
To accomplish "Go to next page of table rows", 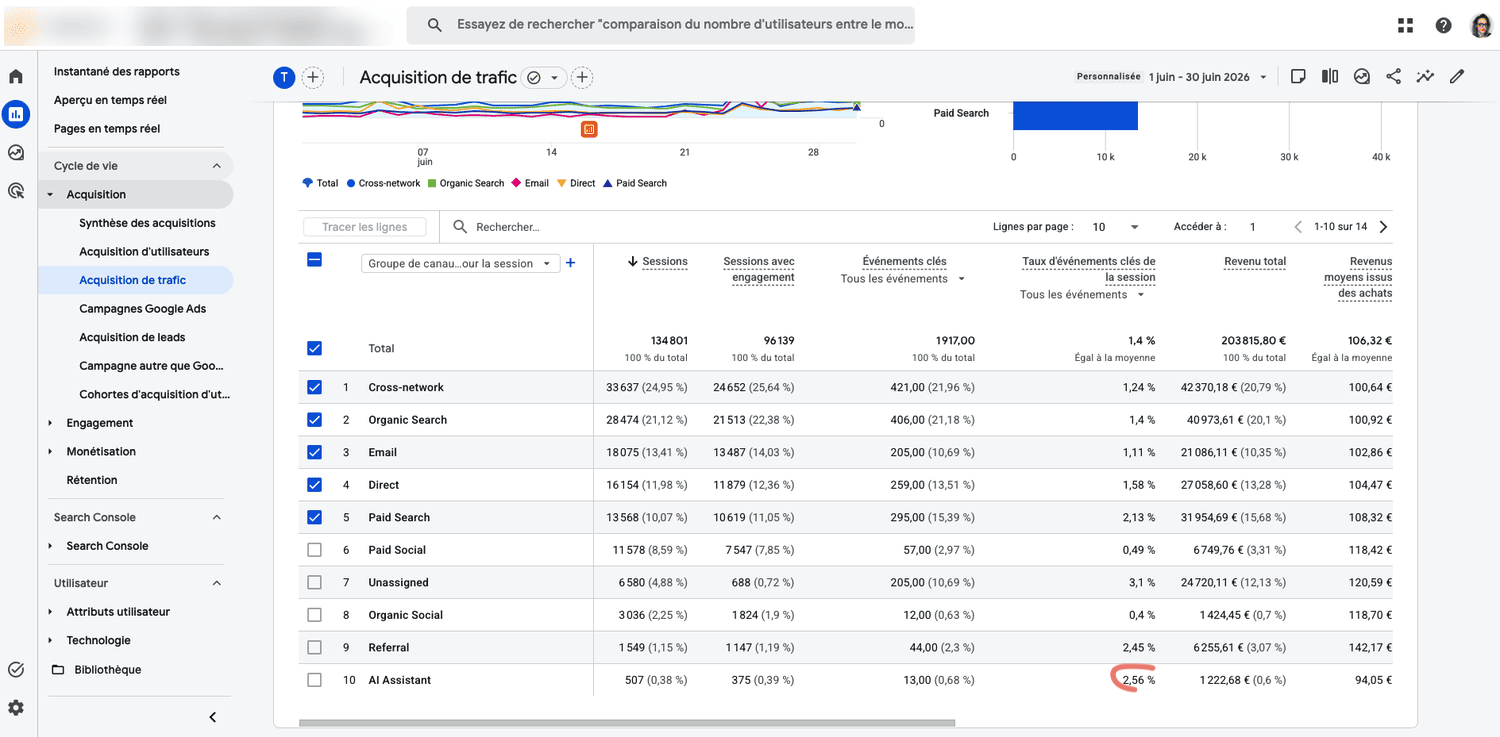I will (1383, 227).
